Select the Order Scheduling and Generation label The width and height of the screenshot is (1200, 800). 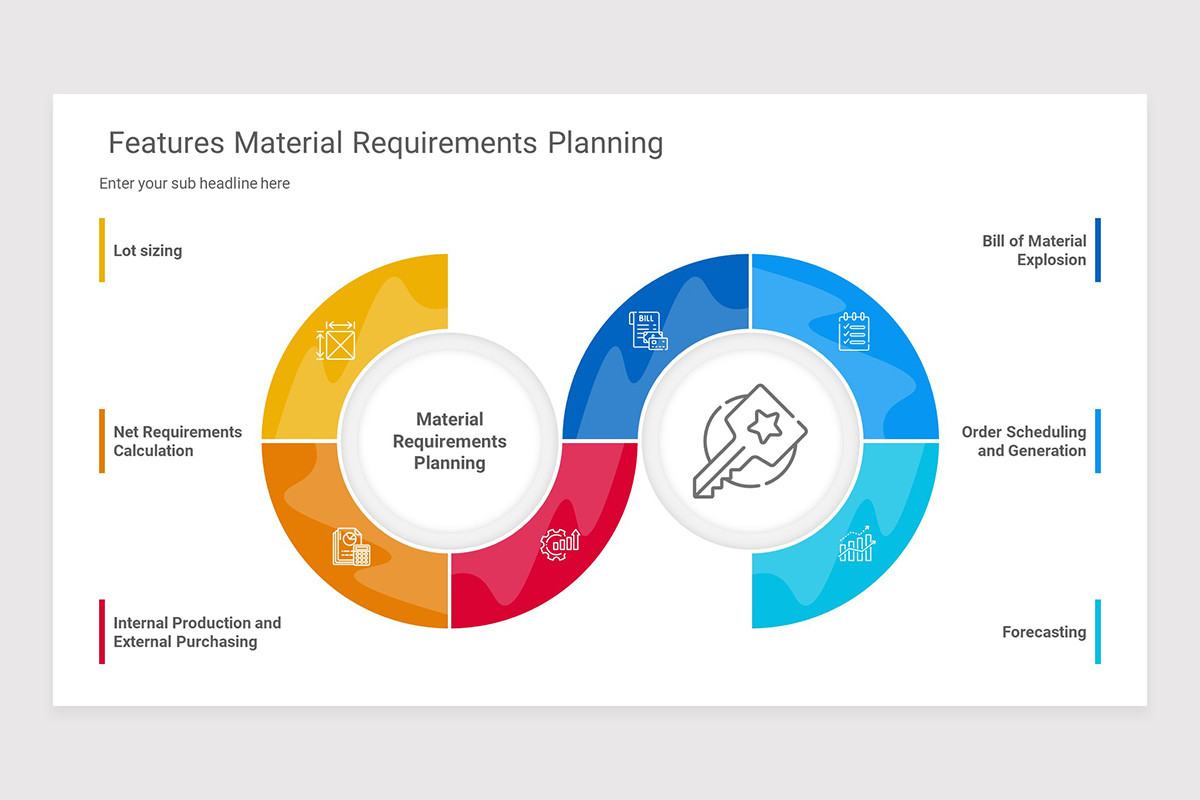pyautogui.click(x=1026, y=441)
